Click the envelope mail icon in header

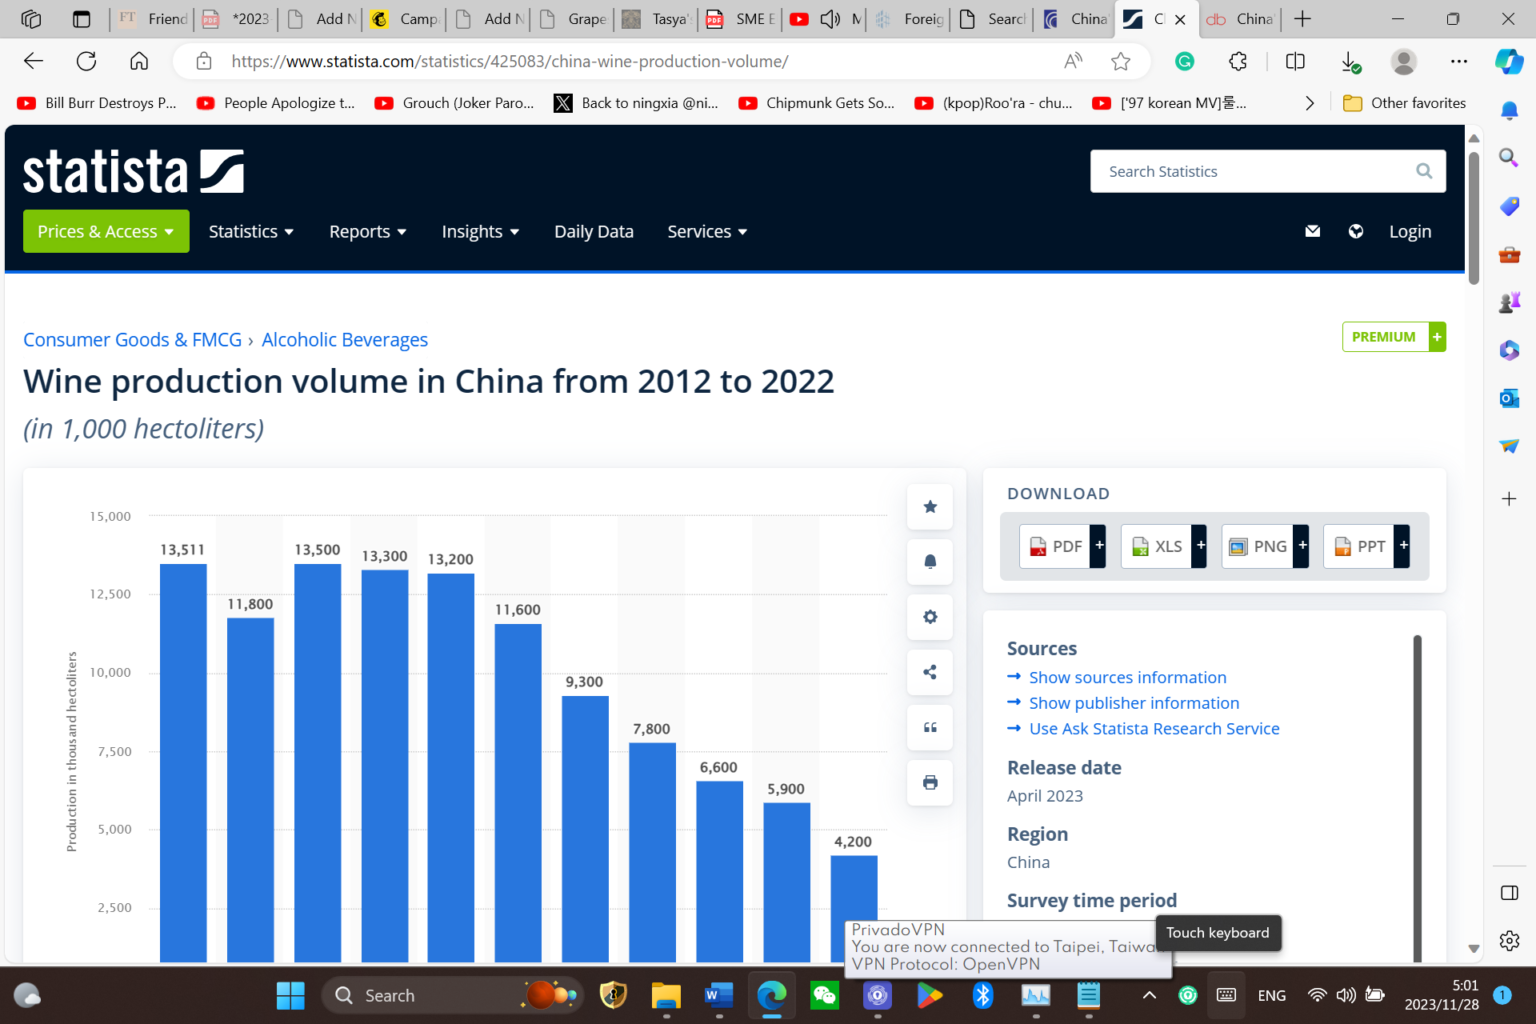[x=1313, y=231]
